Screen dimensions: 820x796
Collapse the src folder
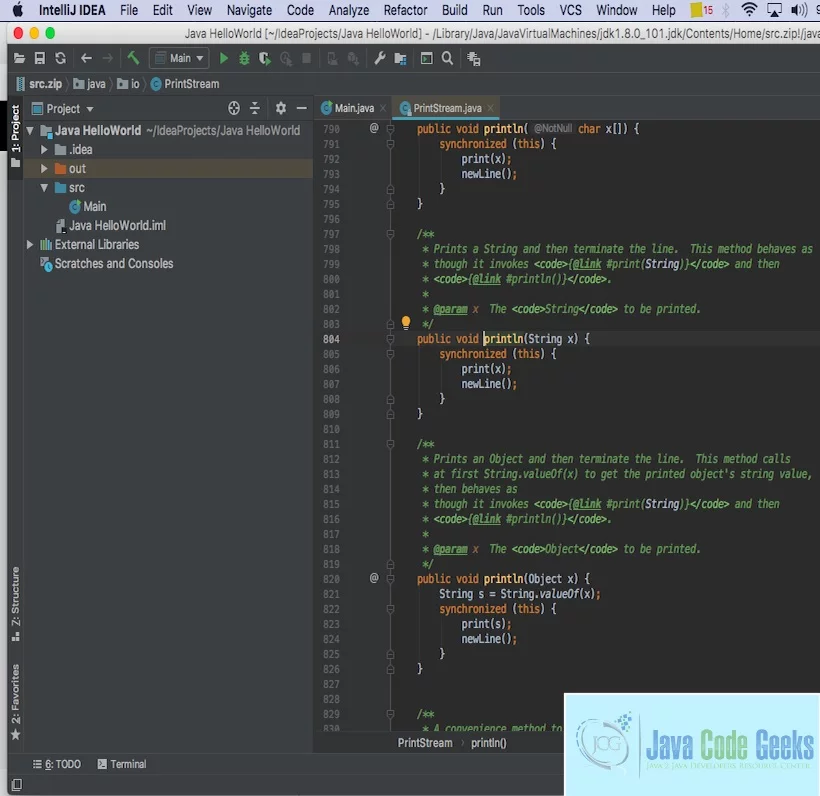[x=44, y=187]
